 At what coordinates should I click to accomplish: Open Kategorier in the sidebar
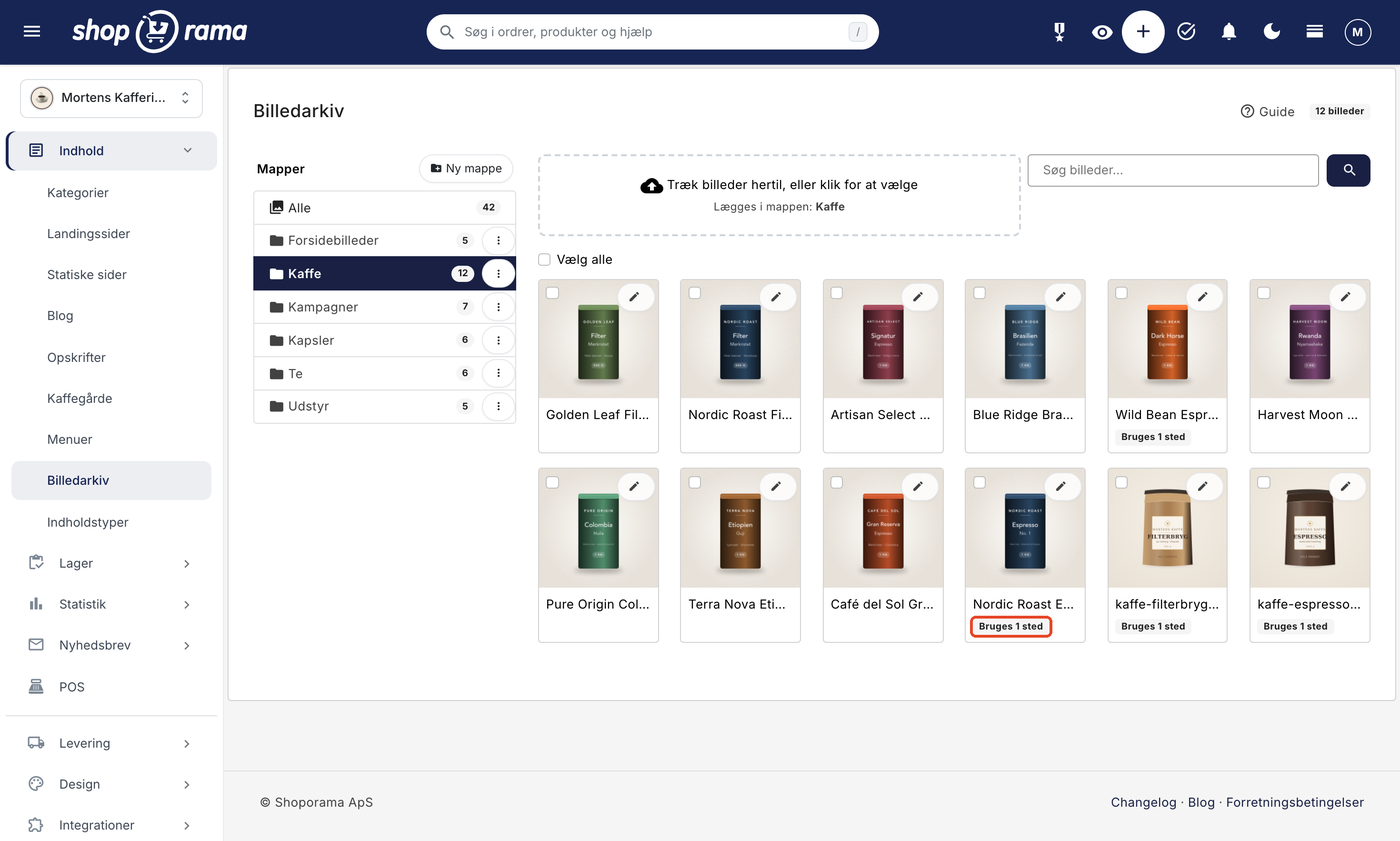coord(78,192)
